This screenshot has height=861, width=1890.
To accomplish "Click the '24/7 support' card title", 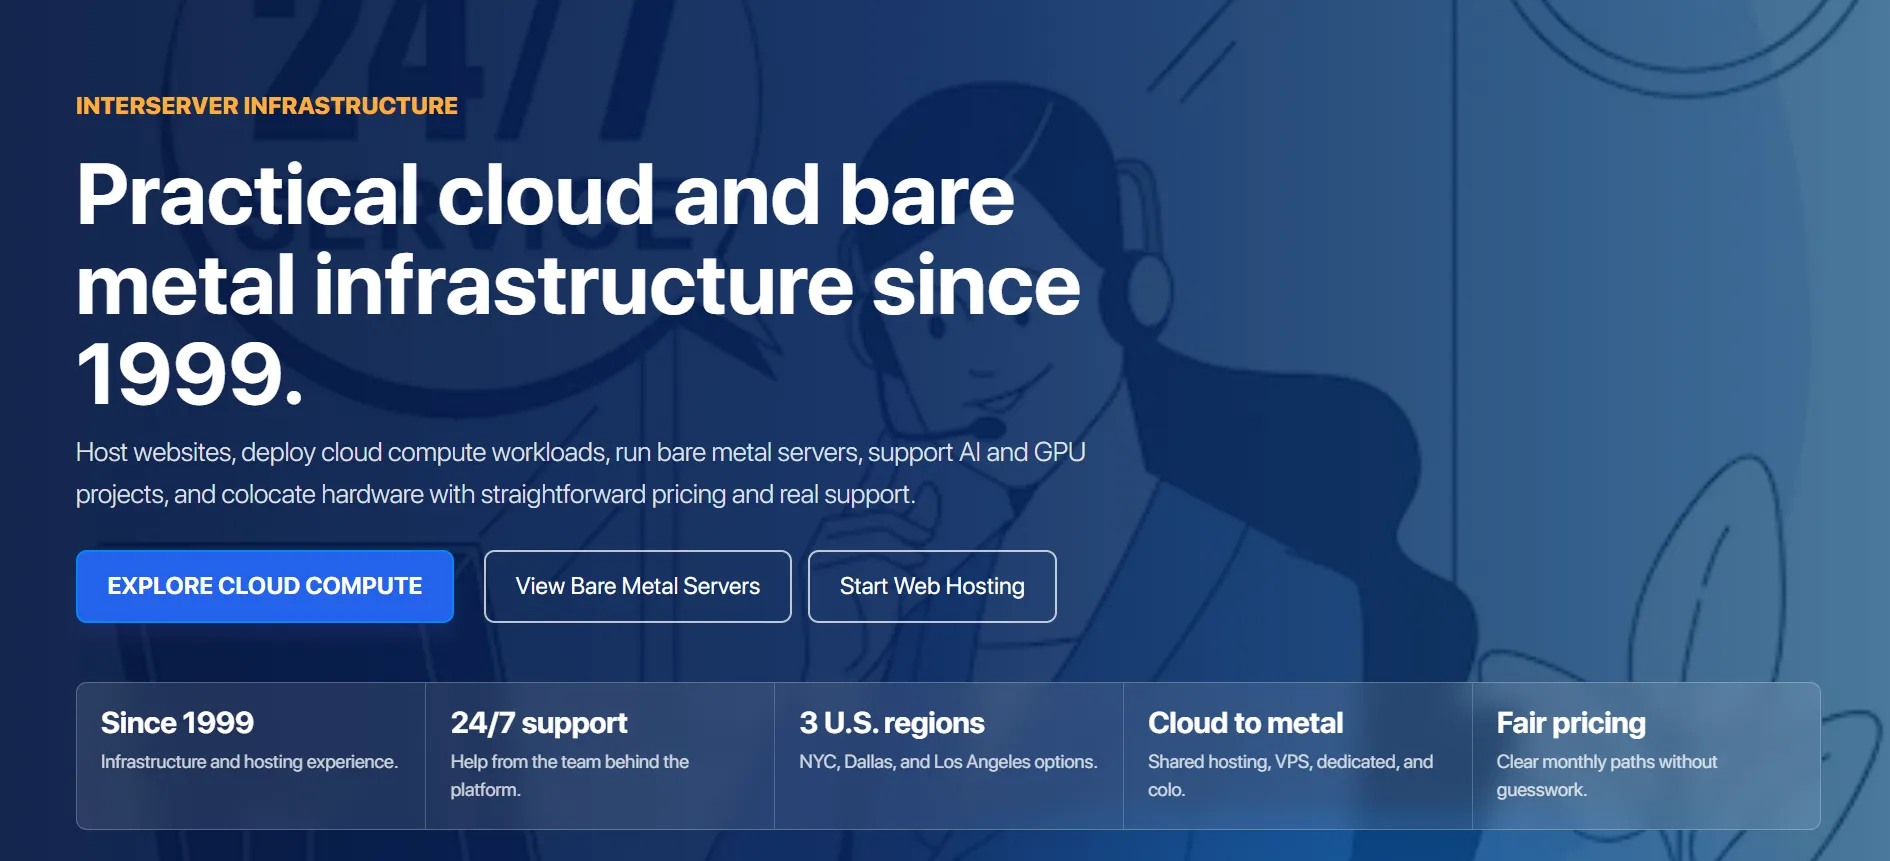I will coord(539,722).
